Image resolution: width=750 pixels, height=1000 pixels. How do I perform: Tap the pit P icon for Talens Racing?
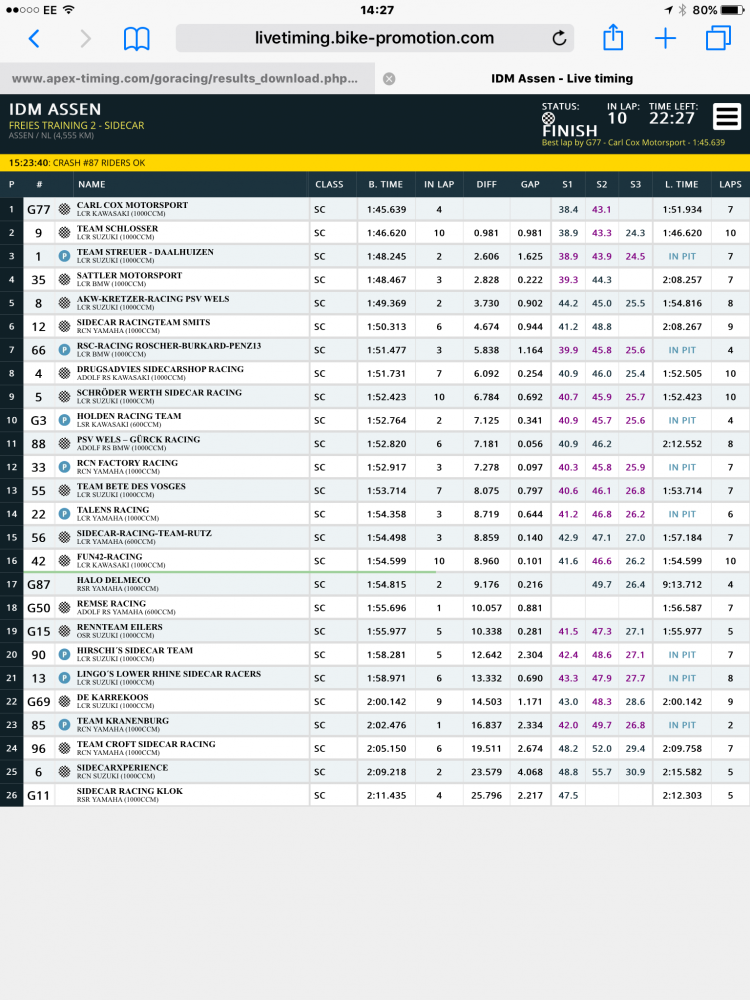coord(64,514)
